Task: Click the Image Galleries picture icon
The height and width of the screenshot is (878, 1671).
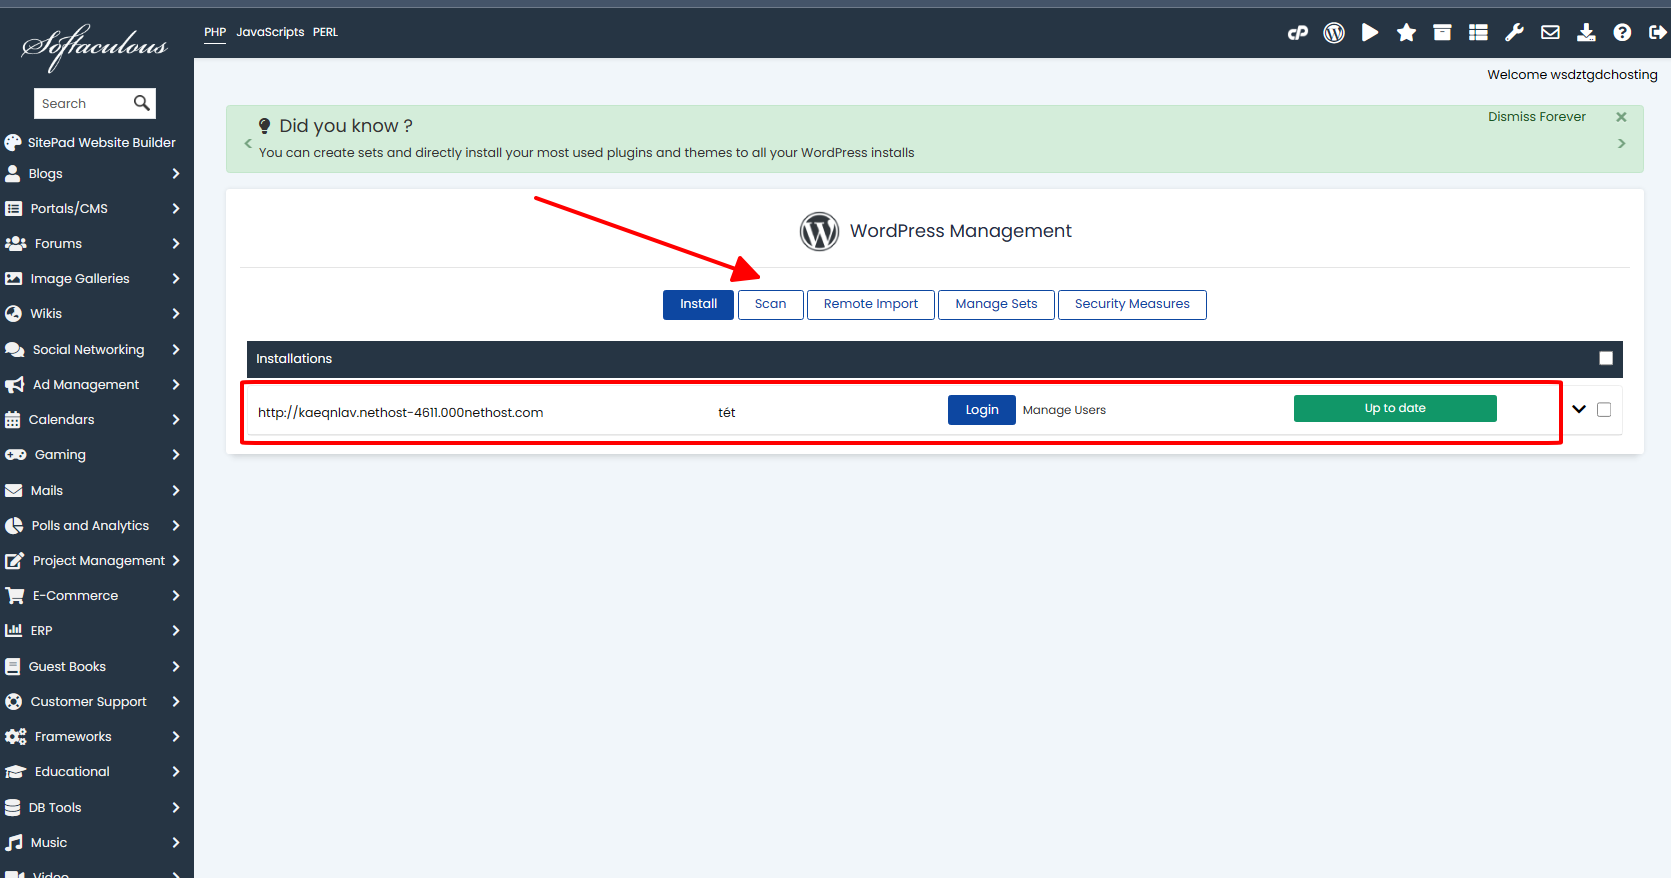Action: coord(13,279)
